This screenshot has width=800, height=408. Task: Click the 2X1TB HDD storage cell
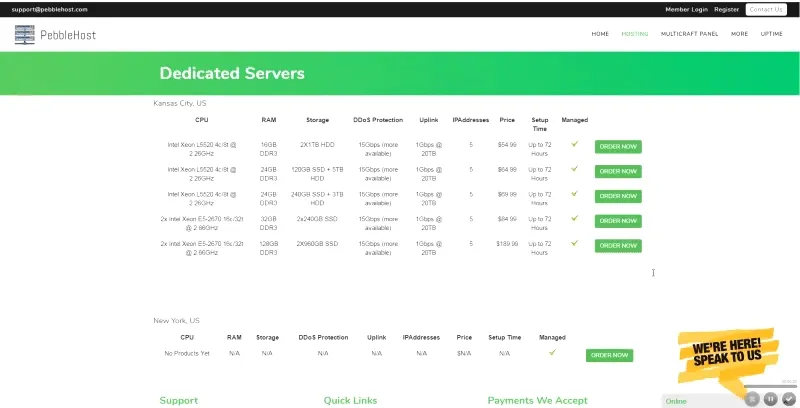point(317,145)
